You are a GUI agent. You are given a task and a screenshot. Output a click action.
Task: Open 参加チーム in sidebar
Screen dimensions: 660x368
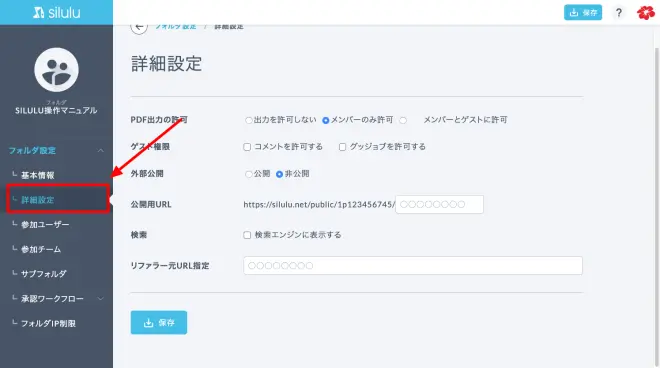coord(41,249)
